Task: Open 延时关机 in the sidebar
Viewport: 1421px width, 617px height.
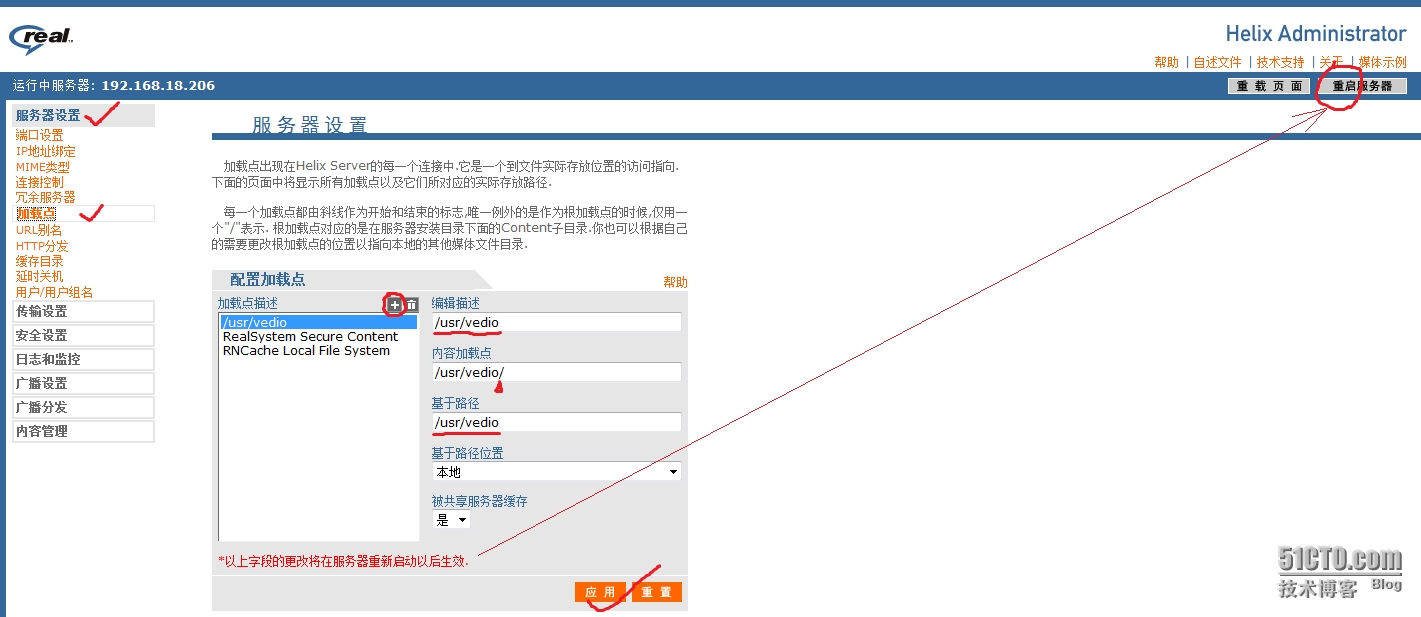Action: click(39, 276)
